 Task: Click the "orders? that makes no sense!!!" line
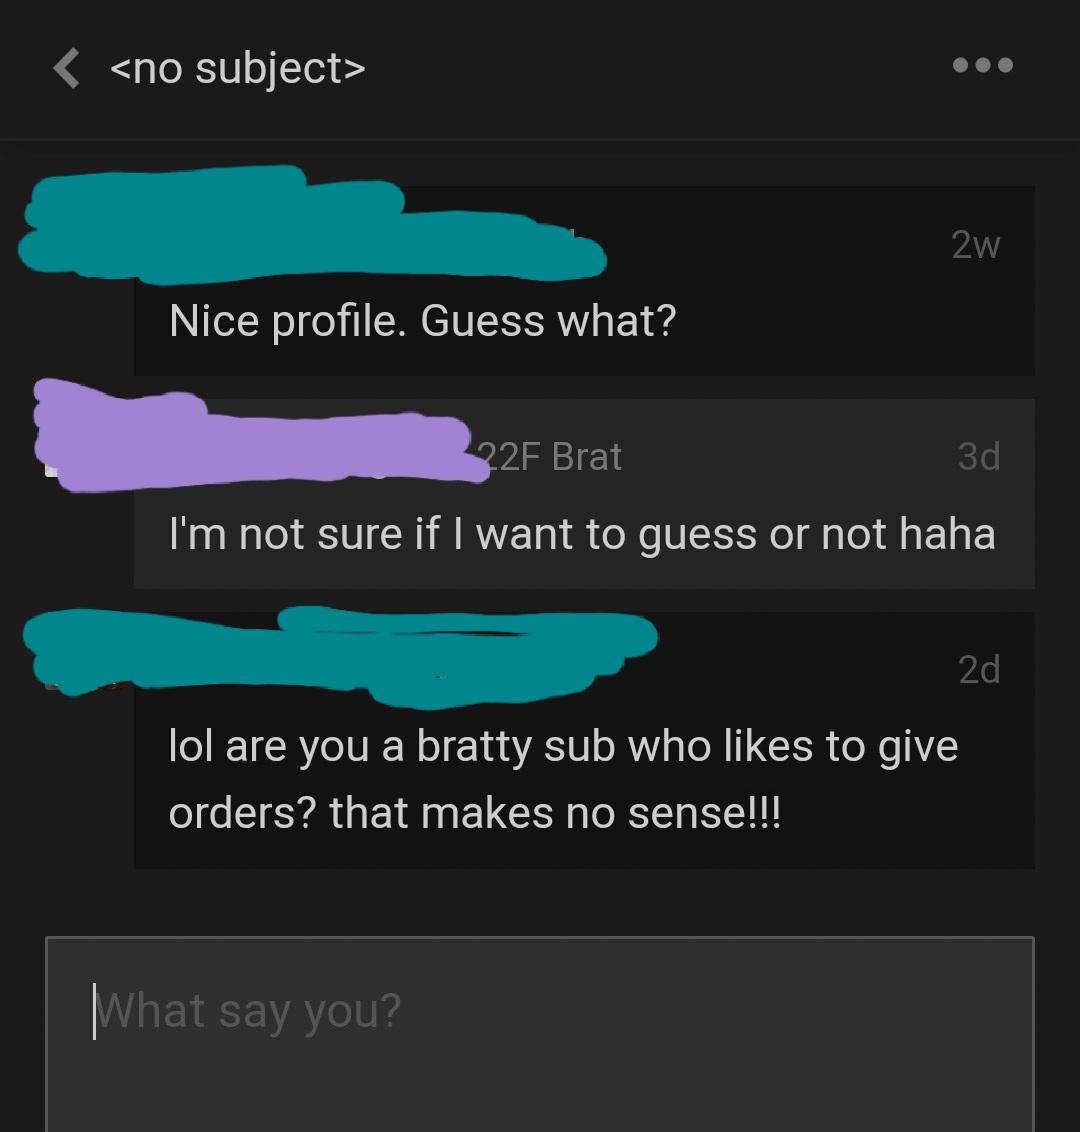click(474, 813)
